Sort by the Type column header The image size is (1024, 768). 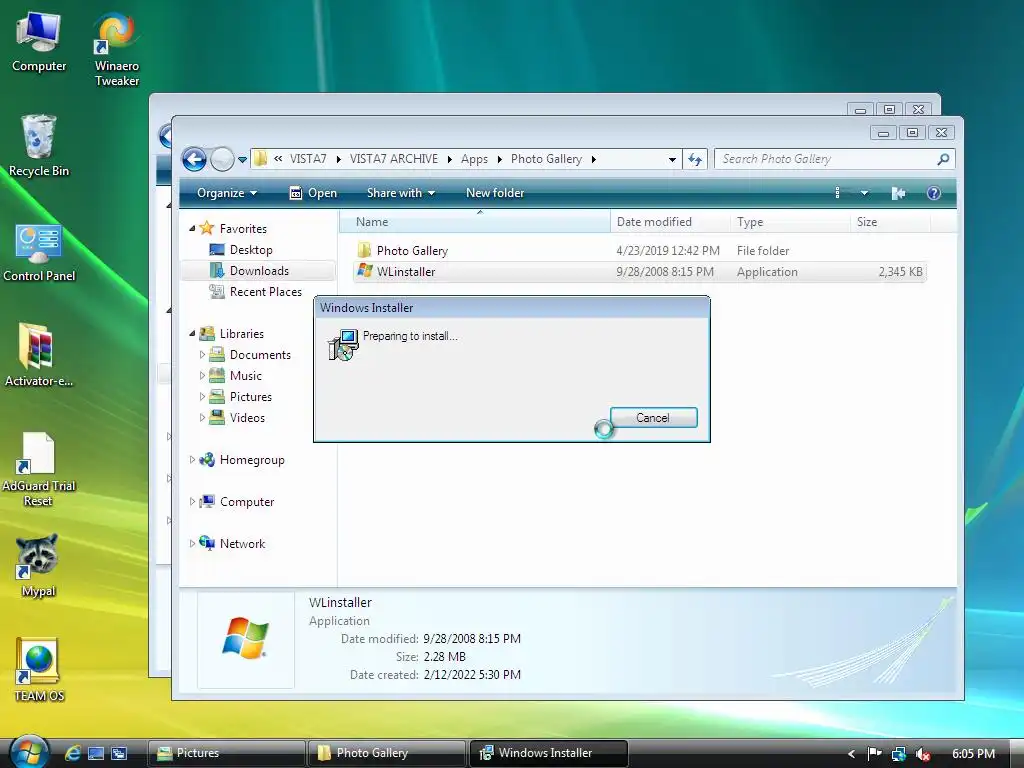coord(790,222)
